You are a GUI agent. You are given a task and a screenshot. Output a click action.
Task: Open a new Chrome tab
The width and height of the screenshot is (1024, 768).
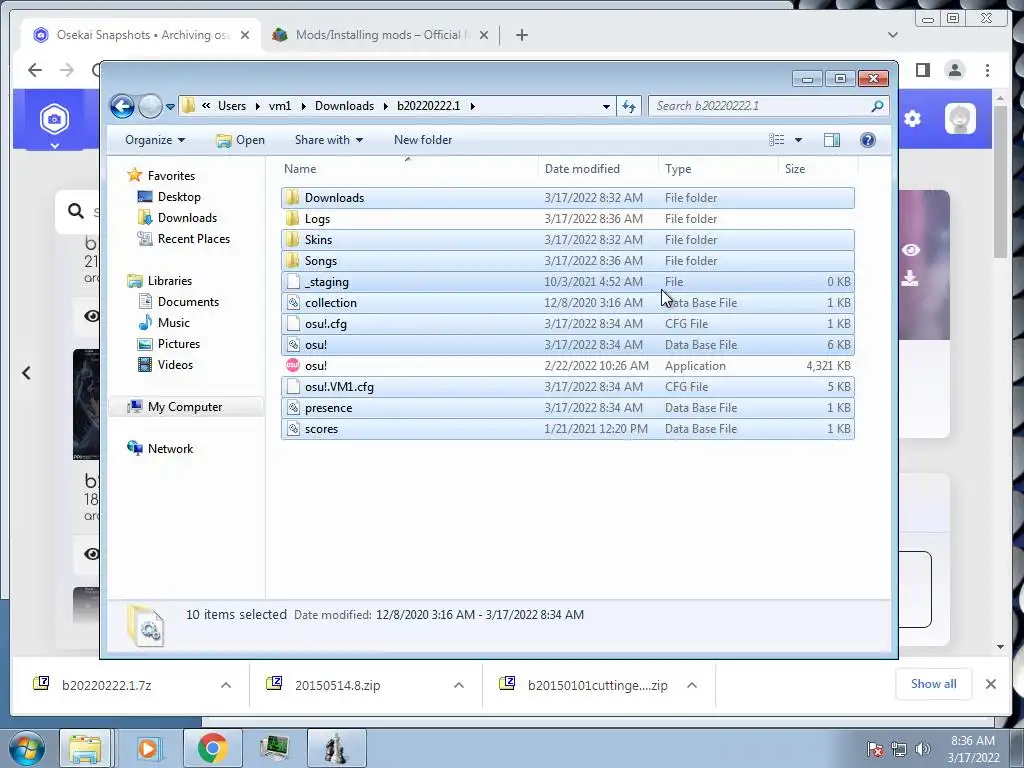pyautogui.click(x=521, y=35)
